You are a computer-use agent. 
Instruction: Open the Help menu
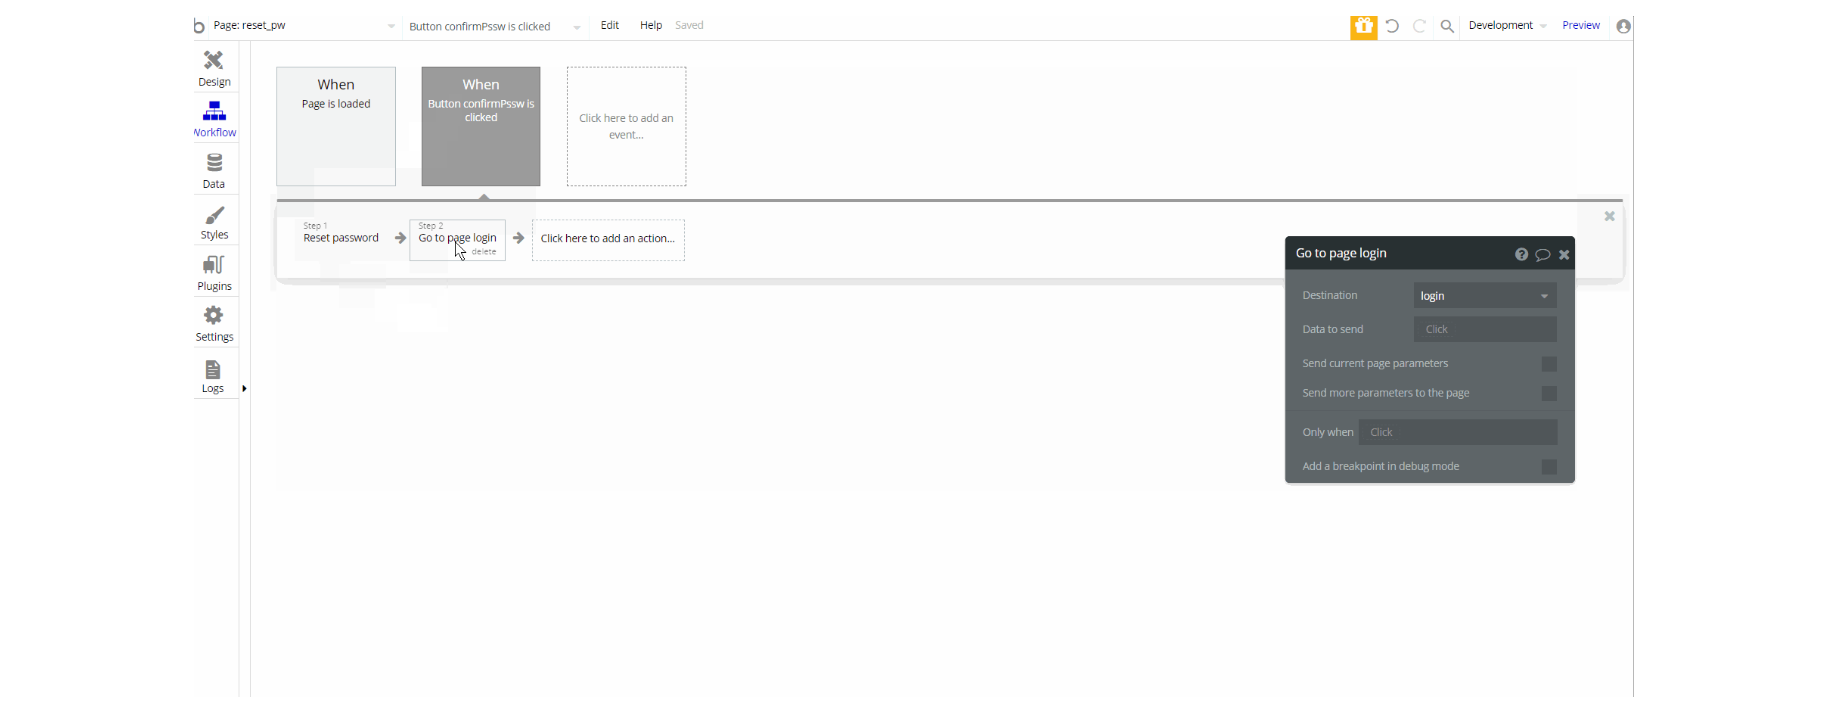pyautogui.click(x=651, y=26)
